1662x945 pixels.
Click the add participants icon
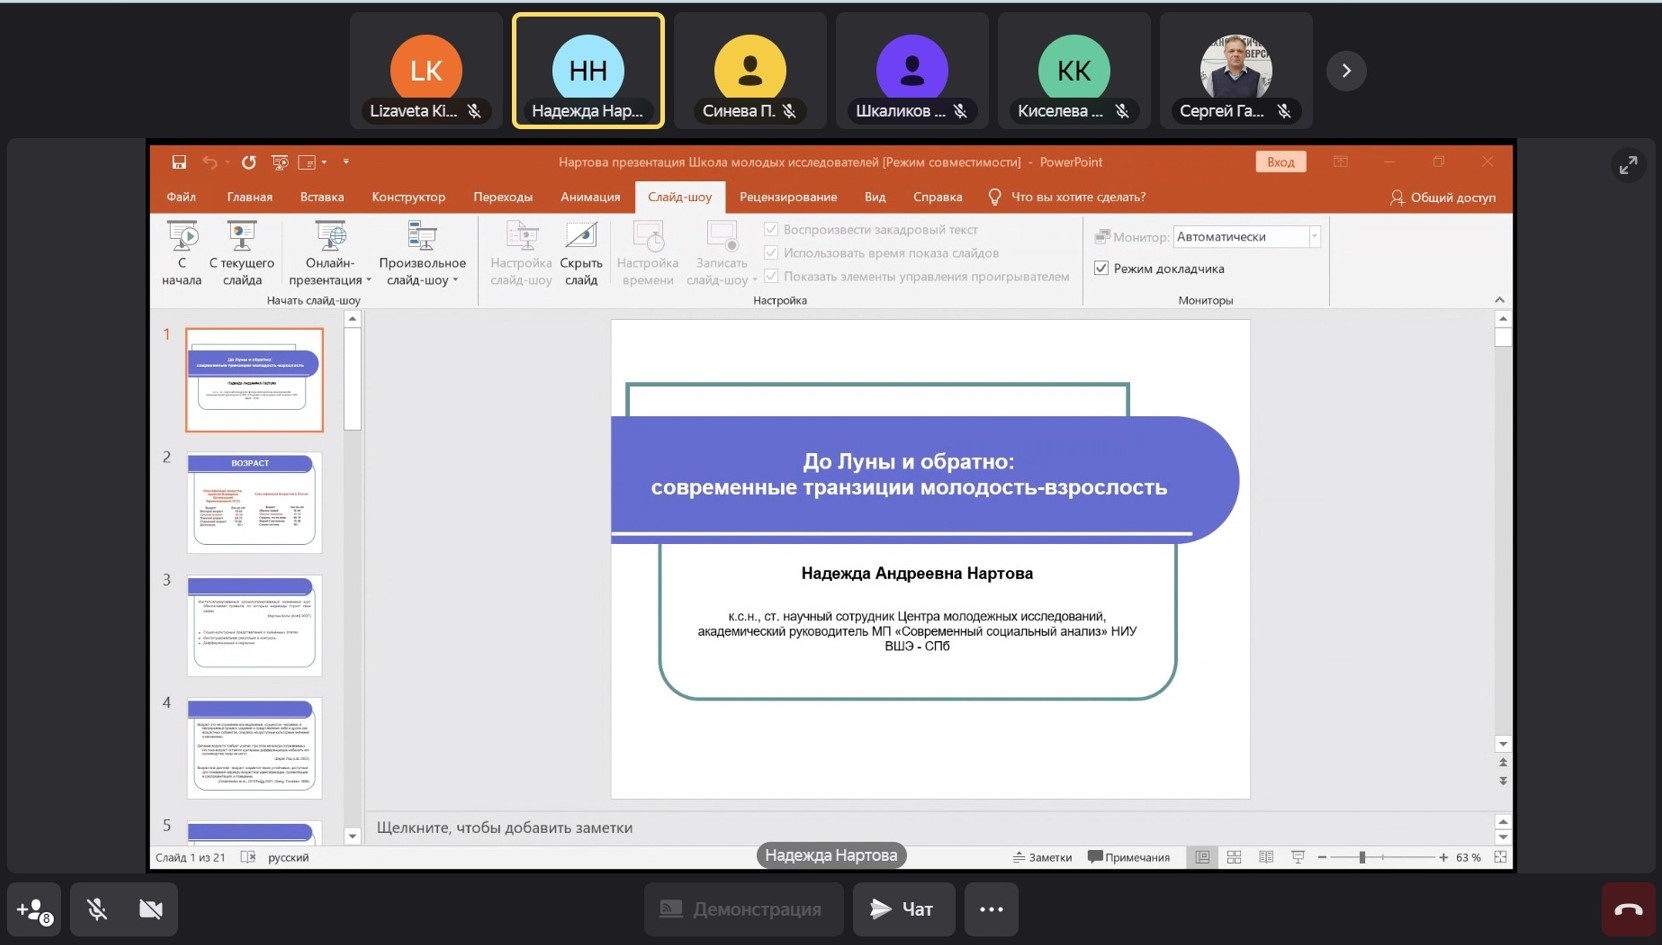[34, 909]
